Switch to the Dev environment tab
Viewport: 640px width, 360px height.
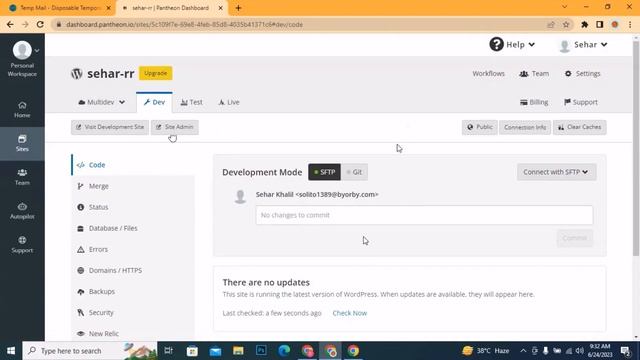154,102
